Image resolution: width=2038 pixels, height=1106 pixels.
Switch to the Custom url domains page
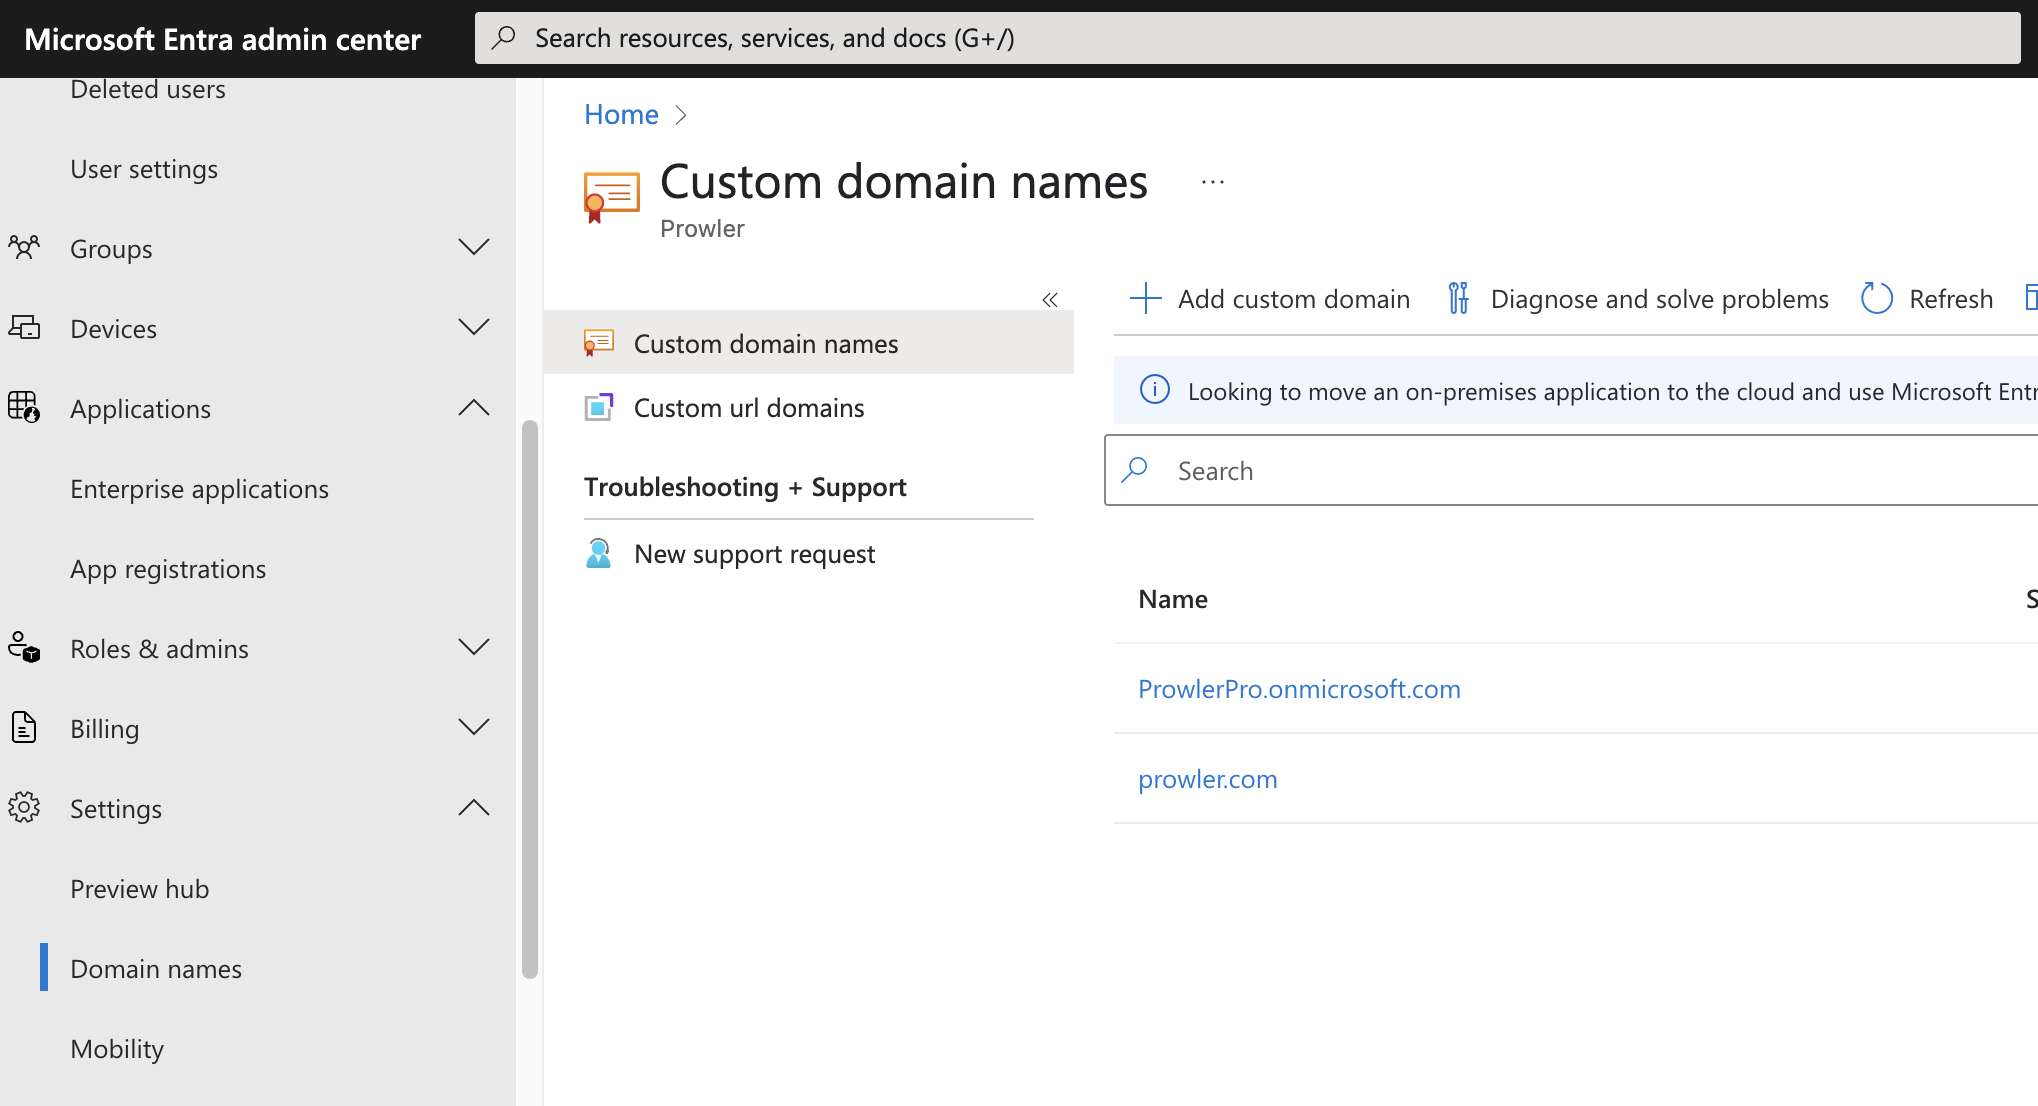748,407
